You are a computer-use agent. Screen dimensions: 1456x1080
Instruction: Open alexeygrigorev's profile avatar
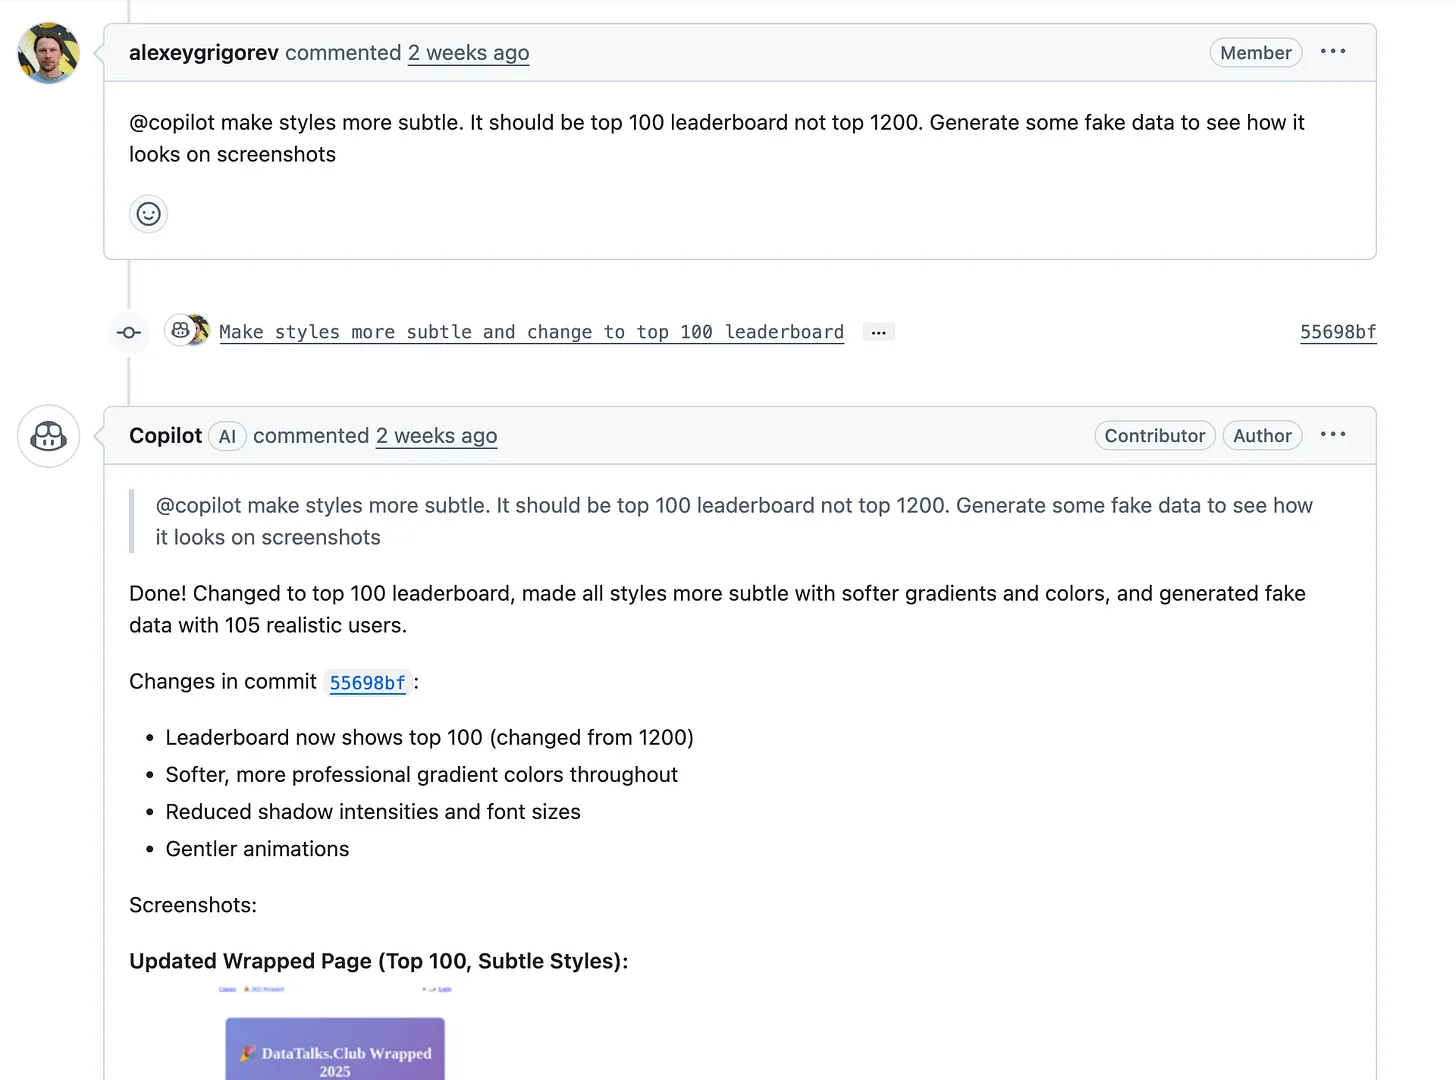click(x=47, y=52)
